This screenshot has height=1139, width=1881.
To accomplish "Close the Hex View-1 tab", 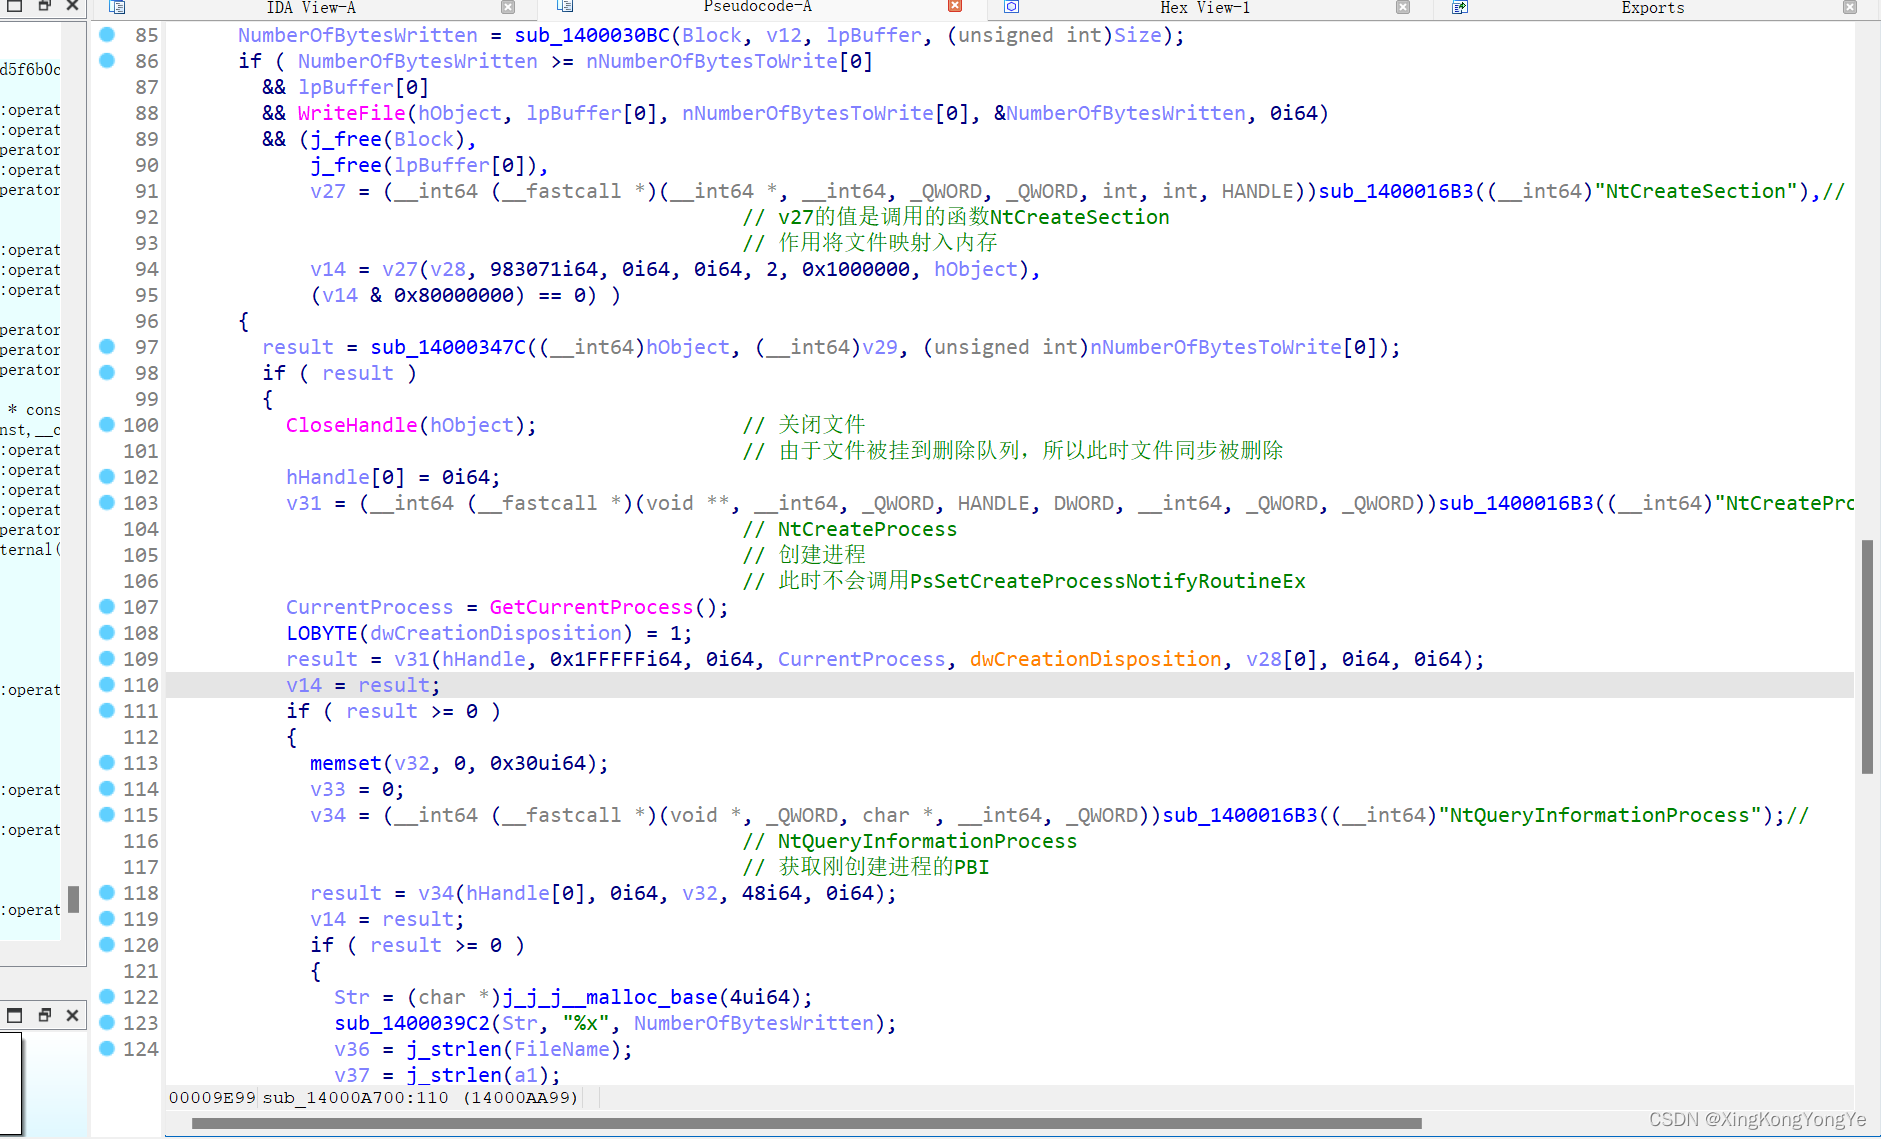I will [x=1403, y=7].
